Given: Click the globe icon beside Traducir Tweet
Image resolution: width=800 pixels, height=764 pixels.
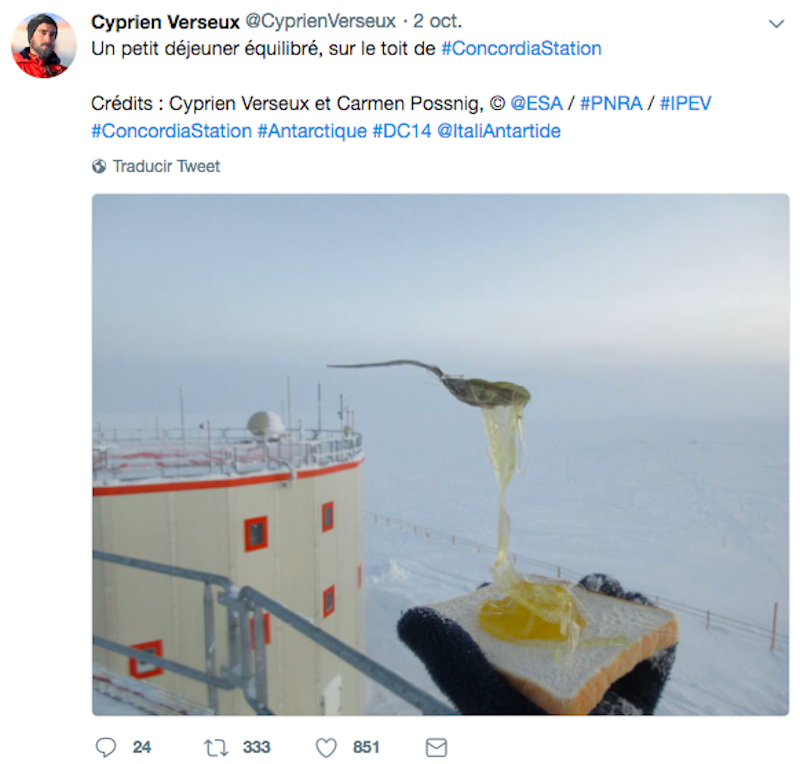Looking at the screenshot, I should coord(99,167).
